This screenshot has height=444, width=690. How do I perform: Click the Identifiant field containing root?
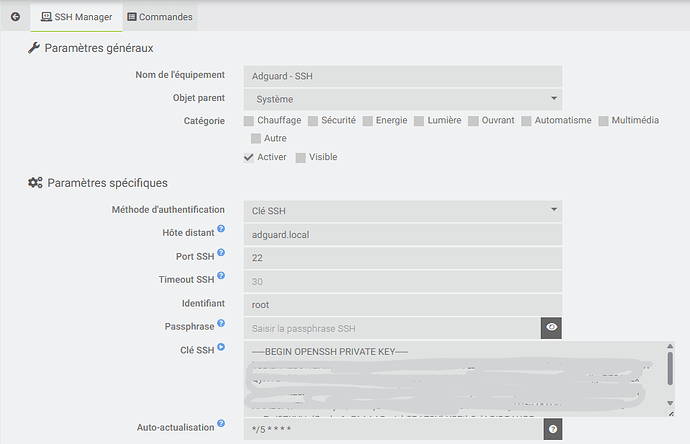pyautogui.click(x=403, y=305)
